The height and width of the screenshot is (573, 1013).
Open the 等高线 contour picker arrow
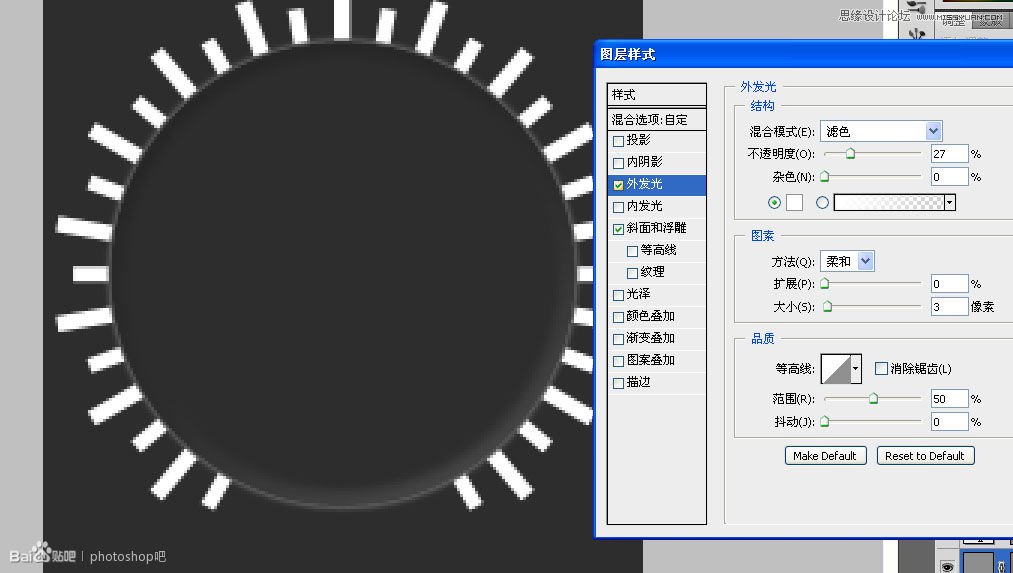855,369
